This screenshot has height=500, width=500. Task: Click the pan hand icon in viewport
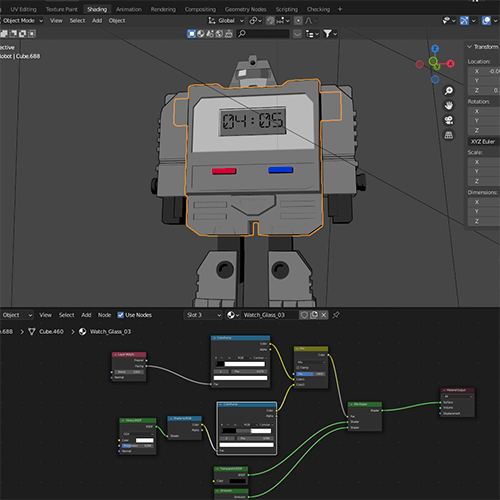click(x=449, y=106)
